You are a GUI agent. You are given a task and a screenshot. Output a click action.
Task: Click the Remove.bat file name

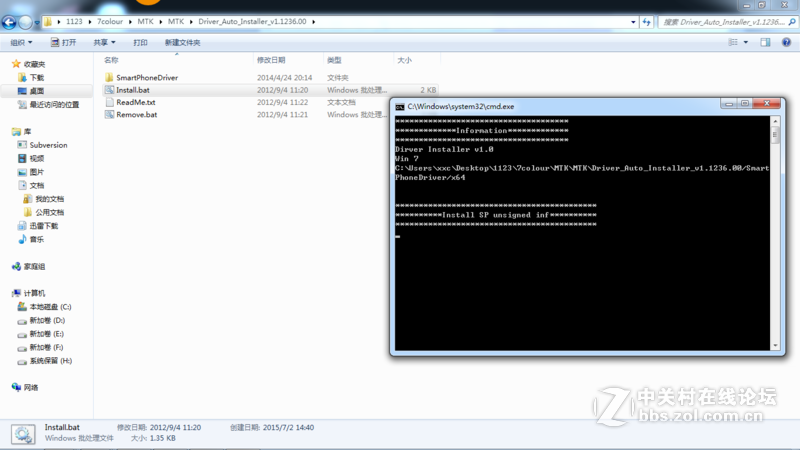[x=137, y=114]
